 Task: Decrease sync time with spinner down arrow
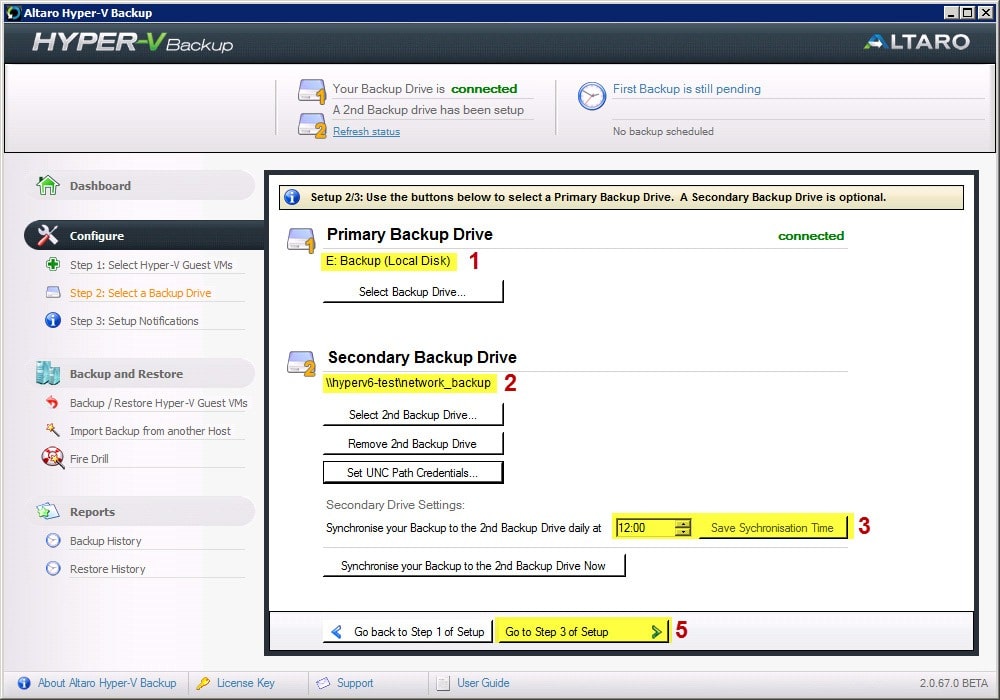click(x=683, y=532)
